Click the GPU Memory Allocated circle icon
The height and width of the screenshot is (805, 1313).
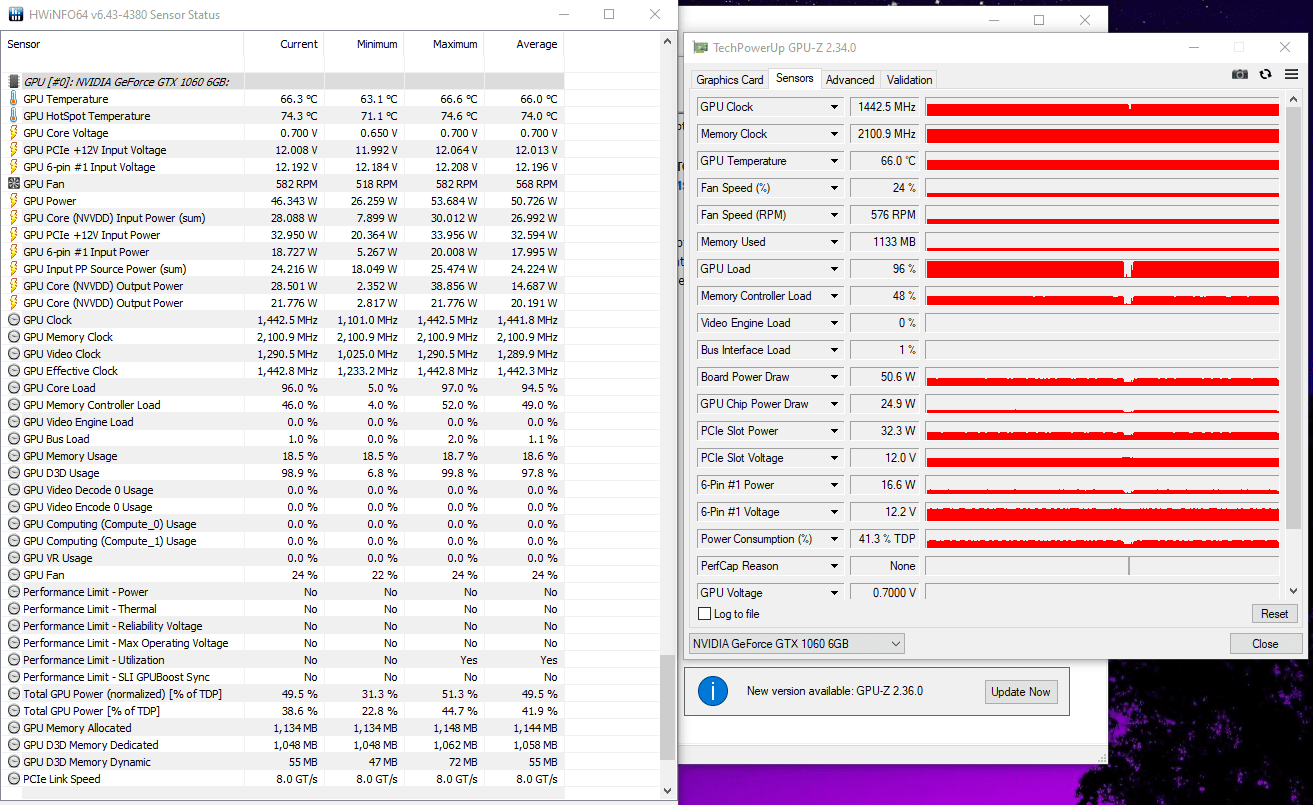pos(14,728)
